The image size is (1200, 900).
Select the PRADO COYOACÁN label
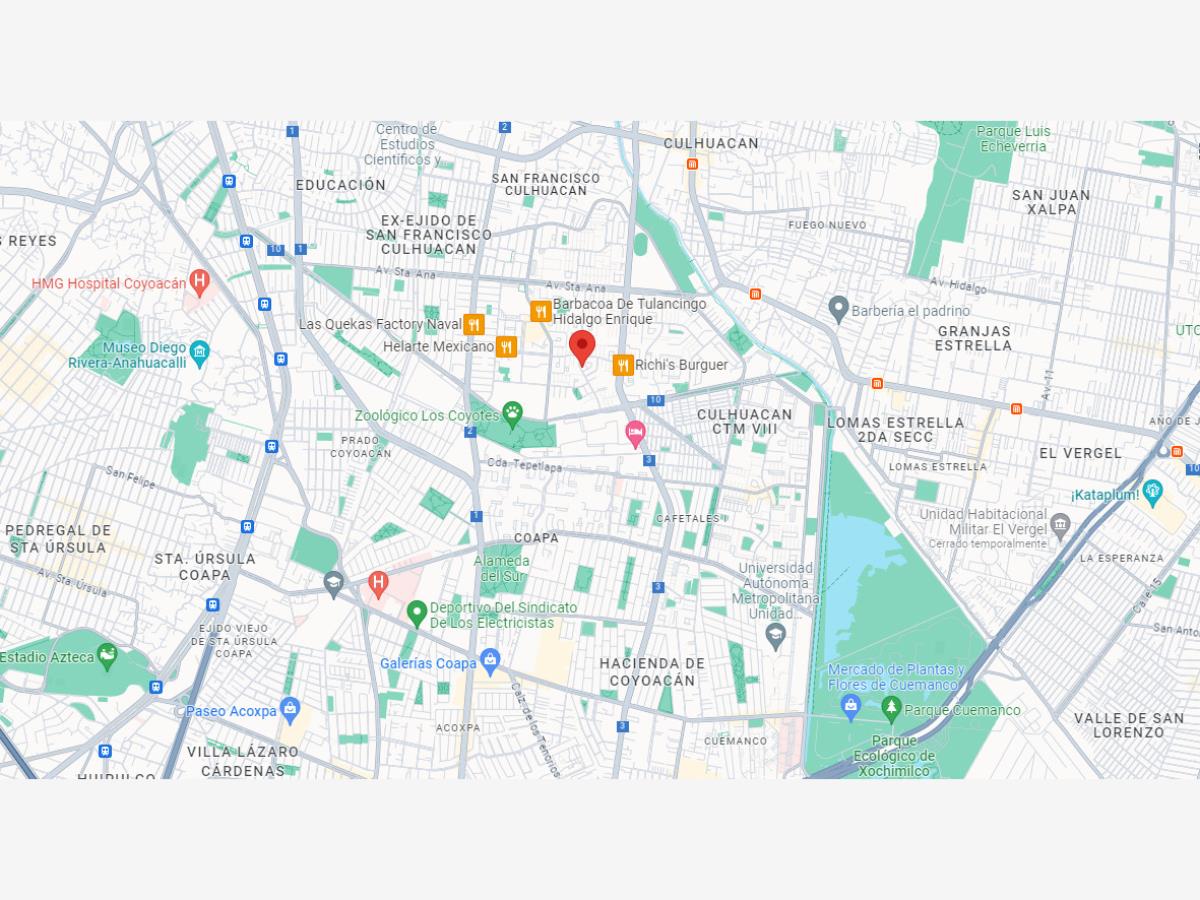pyautogui.click(x=360, y=446)
